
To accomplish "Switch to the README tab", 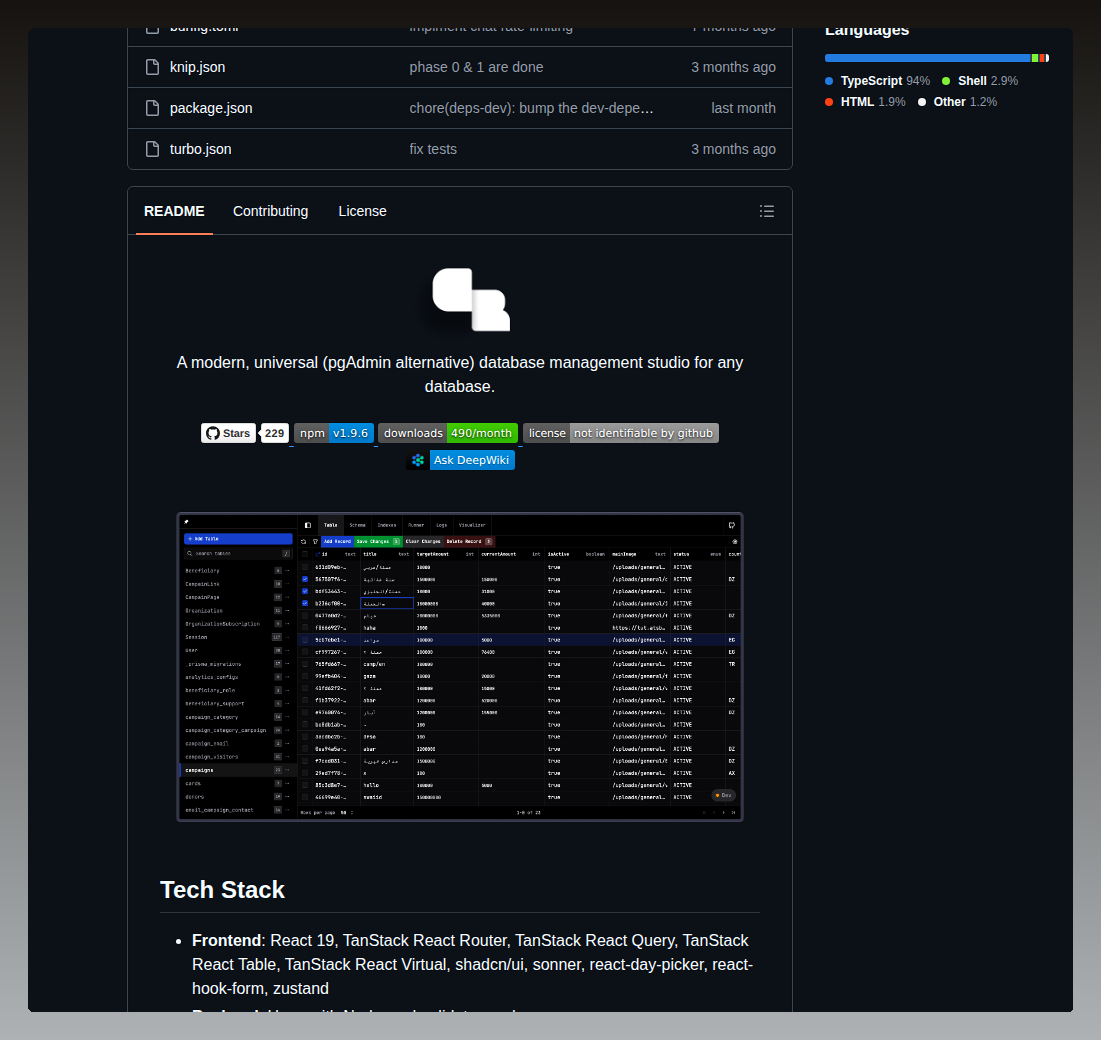I will click(x=174, y=211).
